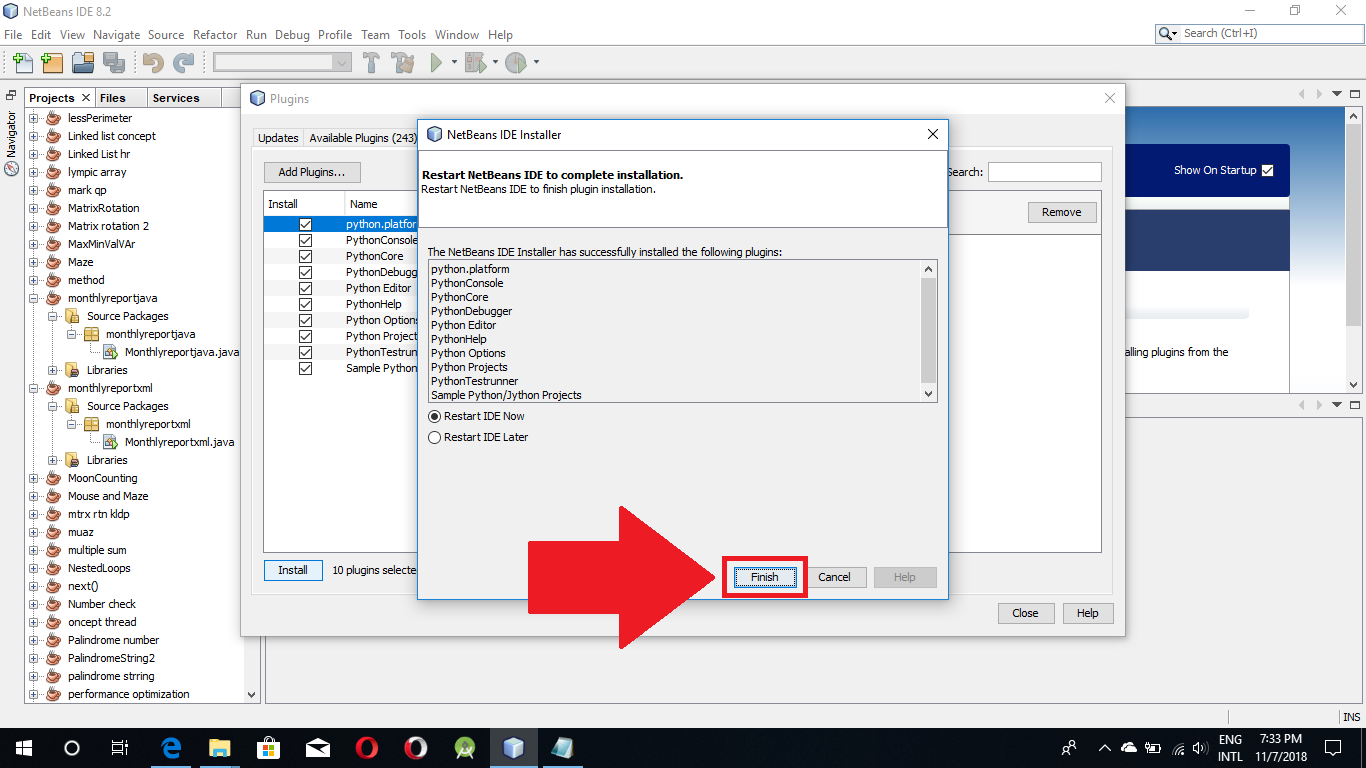The height and width of the screenshot is (768, 1366).
Task: Click the New Project toolbar icon
Action: pyautogui.click(x=52, y=63)
